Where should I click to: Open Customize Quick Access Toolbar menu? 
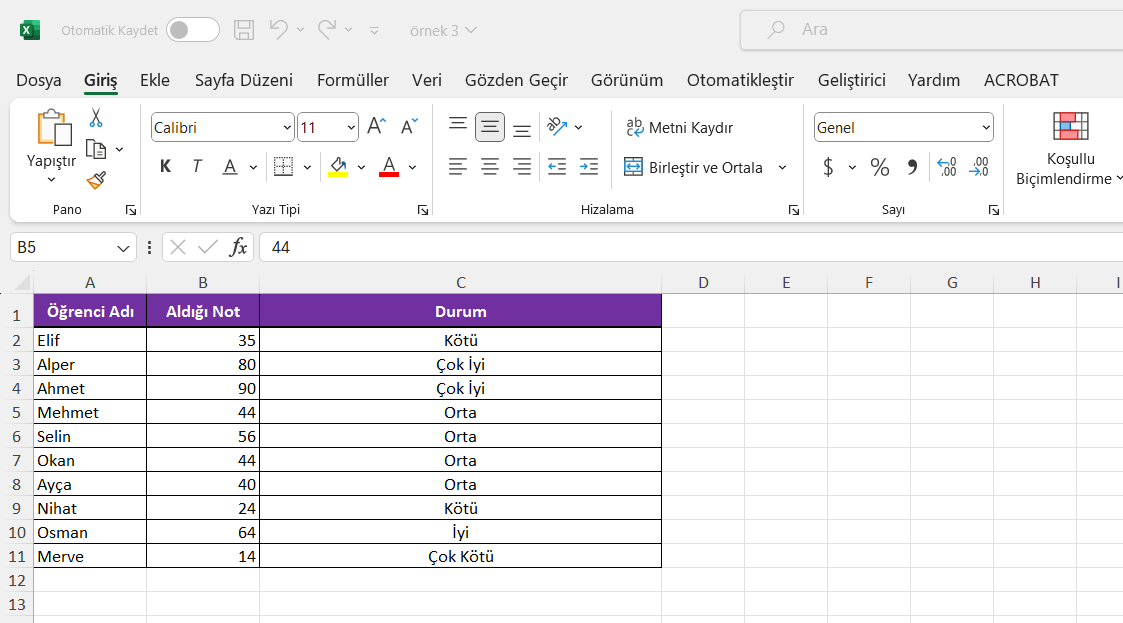[374, 31]
